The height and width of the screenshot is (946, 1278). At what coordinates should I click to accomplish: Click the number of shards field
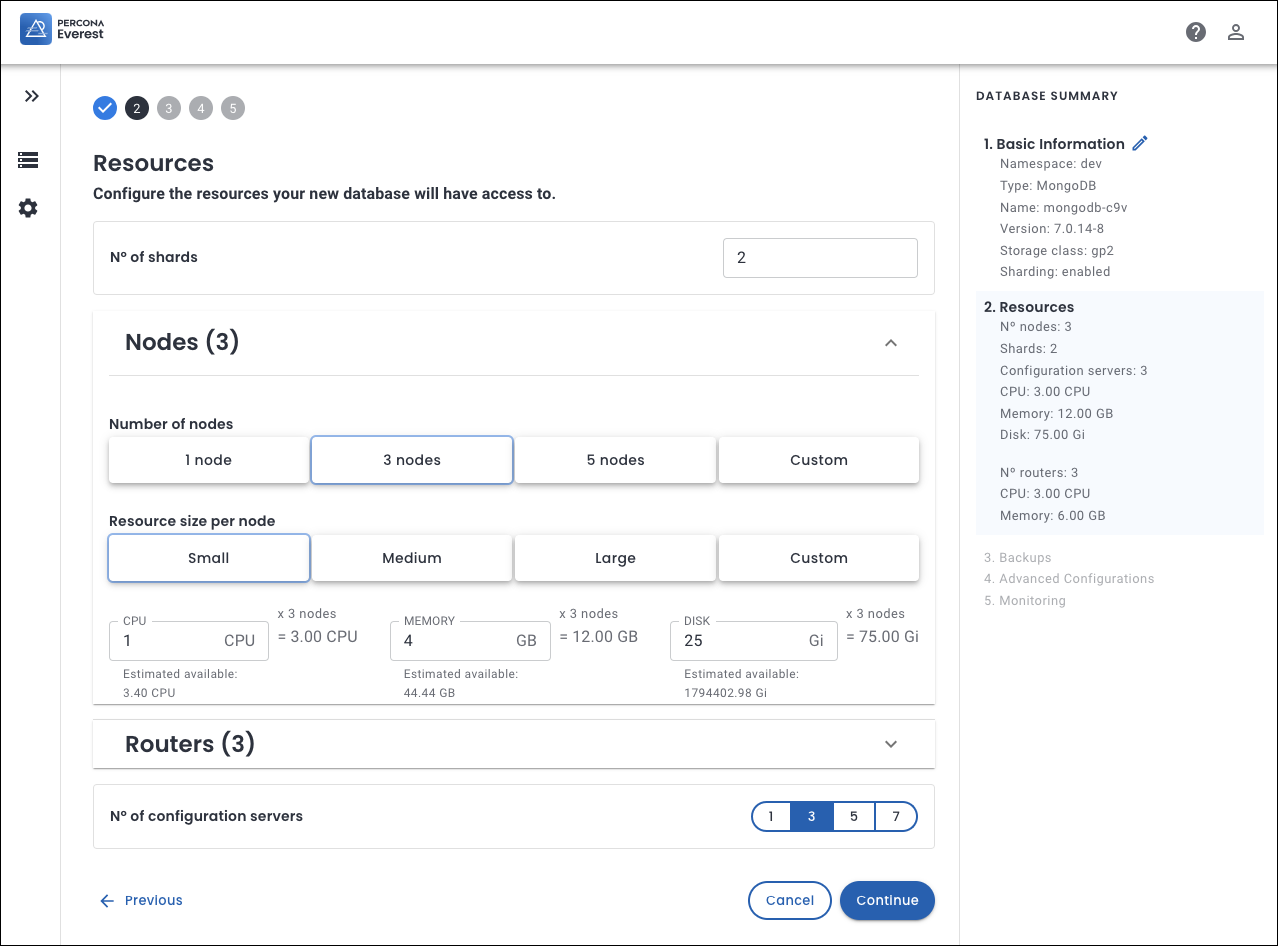tap(819, 257)
